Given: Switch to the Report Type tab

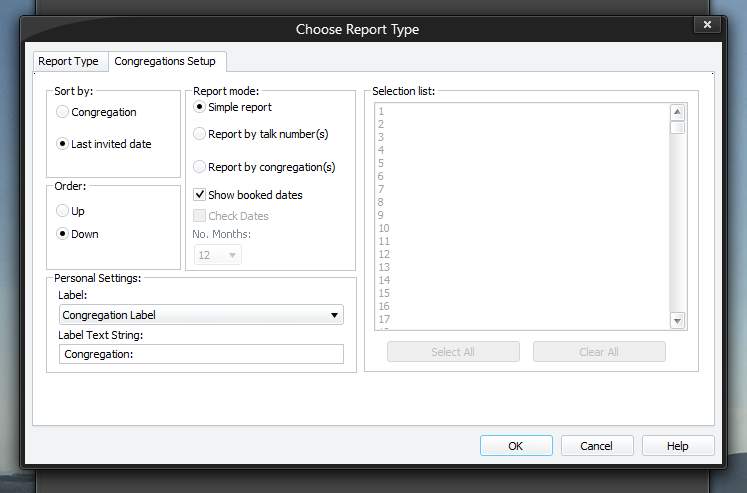Looking at the screenshot, I should pyautogui.click(x=68, y=61).
